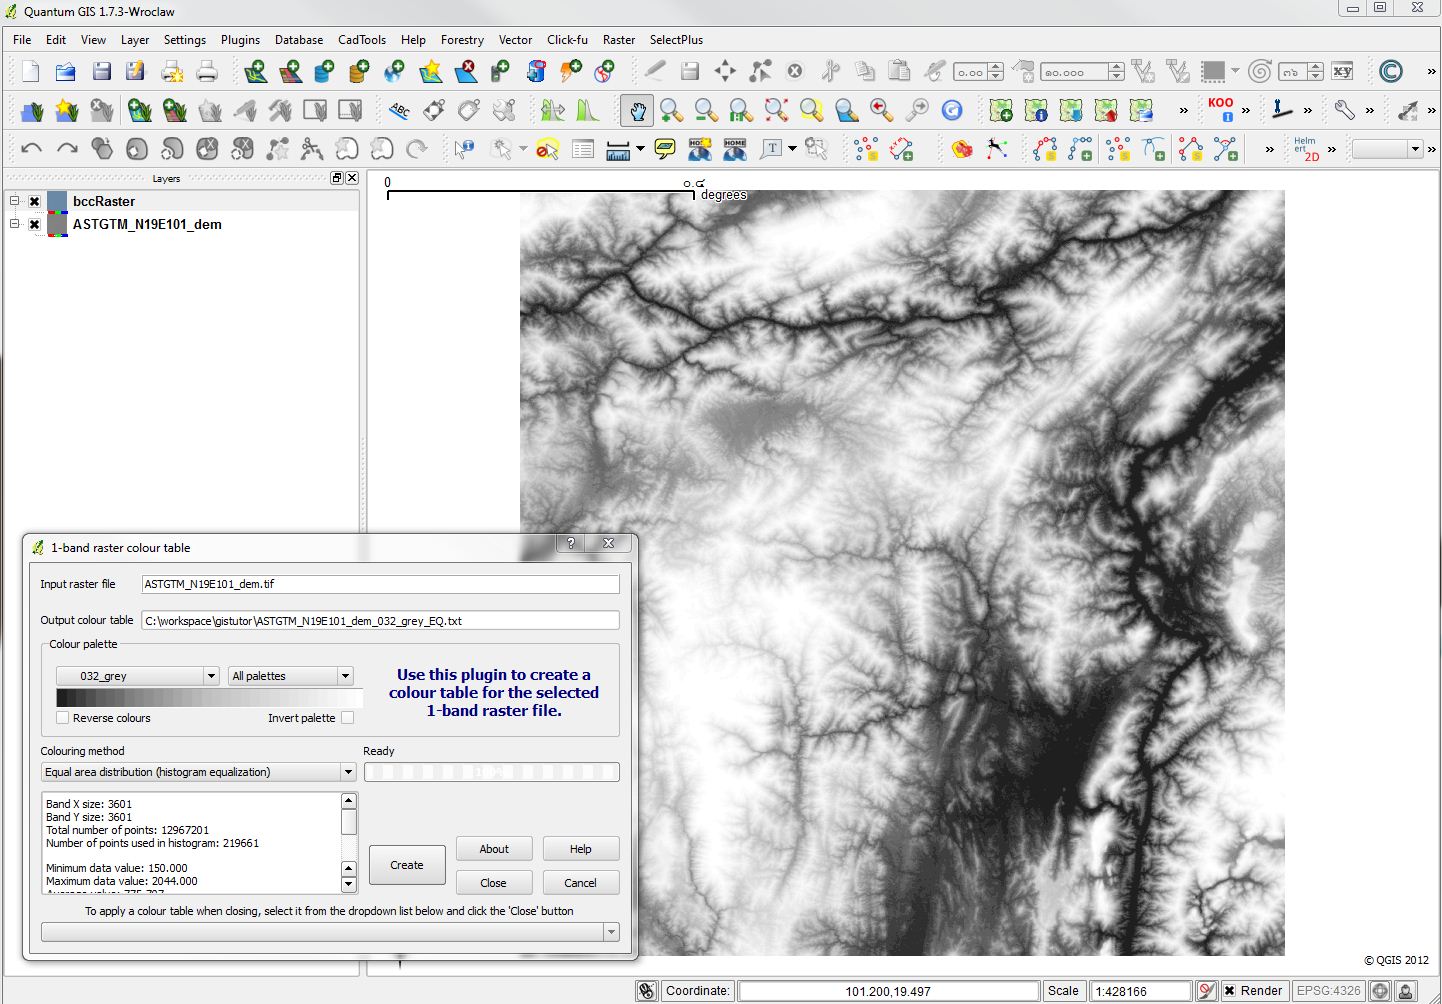The width and height of the screenshot is (1442, 1004).
Task: Enable the Reverse colours checkbox
Action: [62, 717]
